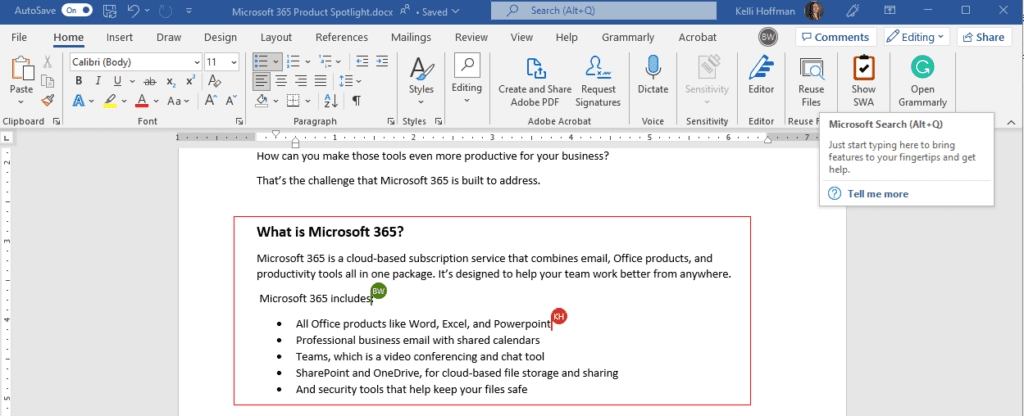Expand the Font dialog launcher
Image resolution: width=1024 pixels, height=416 pixels.
point(240,121)
